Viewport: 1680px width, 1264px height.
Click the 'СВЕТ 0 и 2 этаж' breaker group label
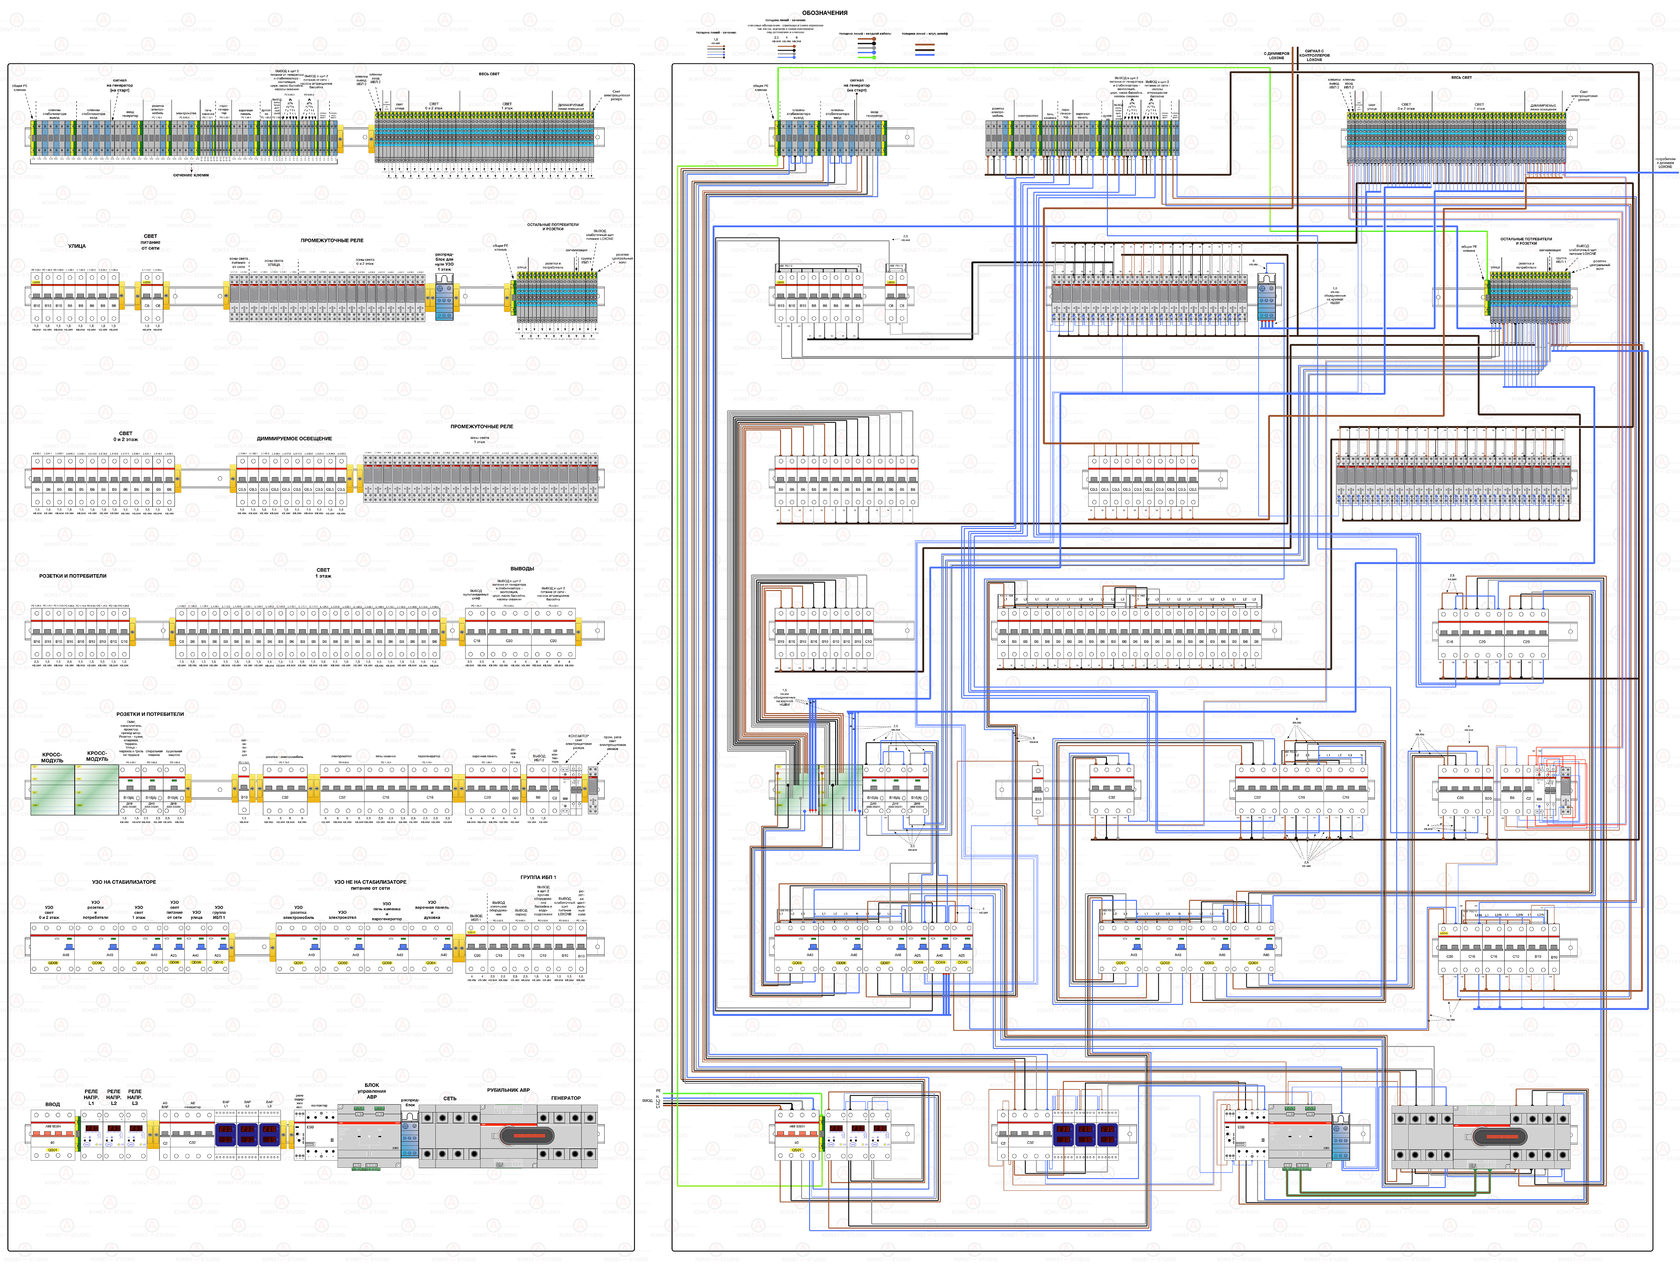[x=126, y=436]
